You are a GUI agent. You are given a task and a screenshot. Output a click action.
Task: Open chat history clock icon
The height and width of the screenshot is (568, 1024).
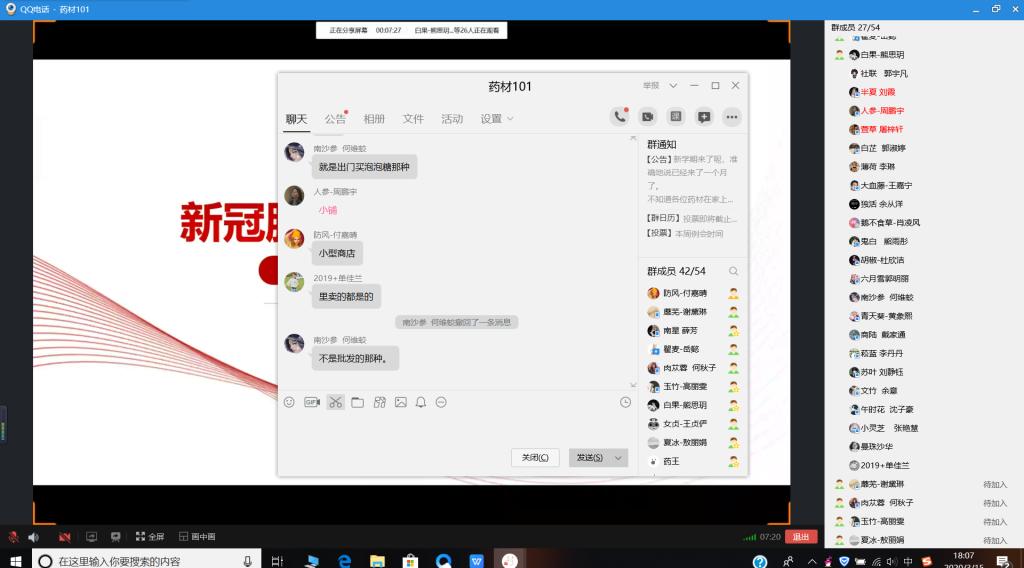[625, 402]
